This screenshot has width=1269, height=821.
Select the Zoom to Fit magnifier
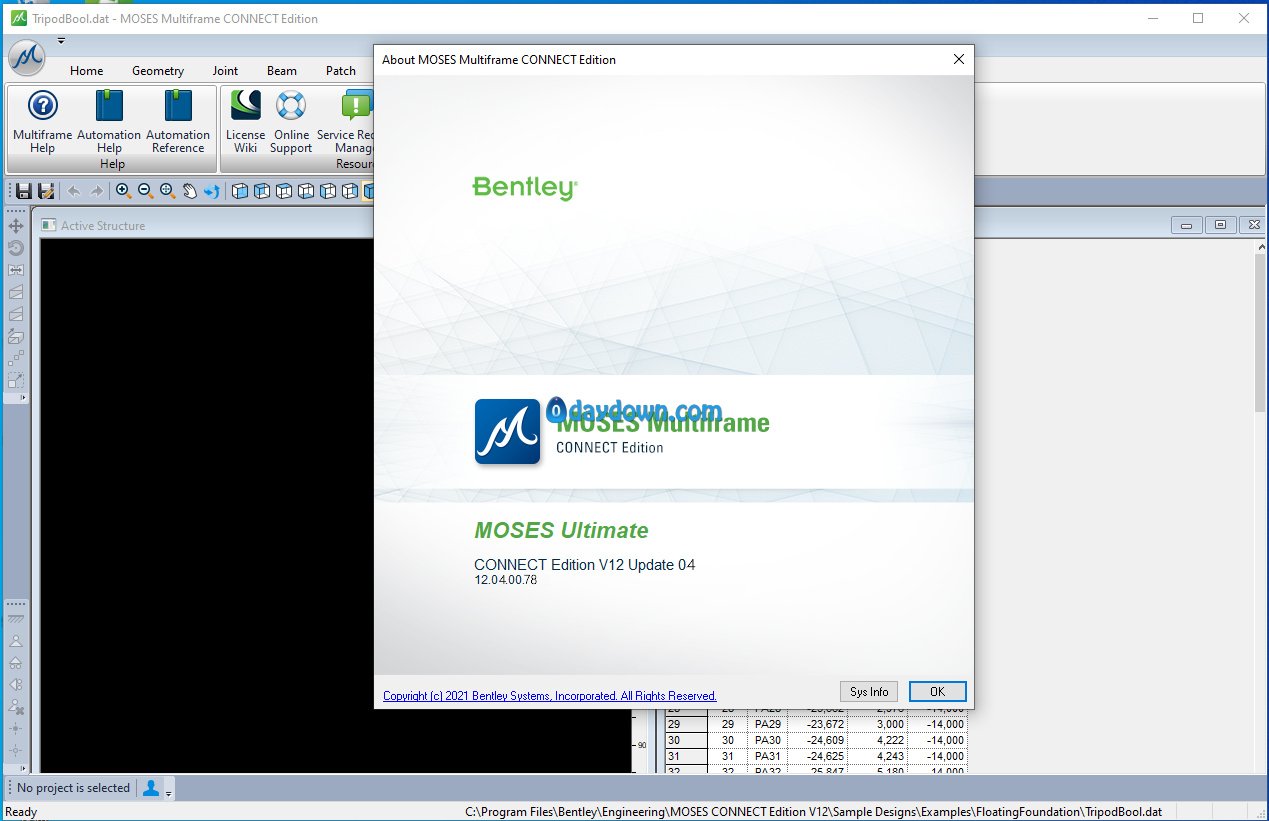click(x=167, y=191)
